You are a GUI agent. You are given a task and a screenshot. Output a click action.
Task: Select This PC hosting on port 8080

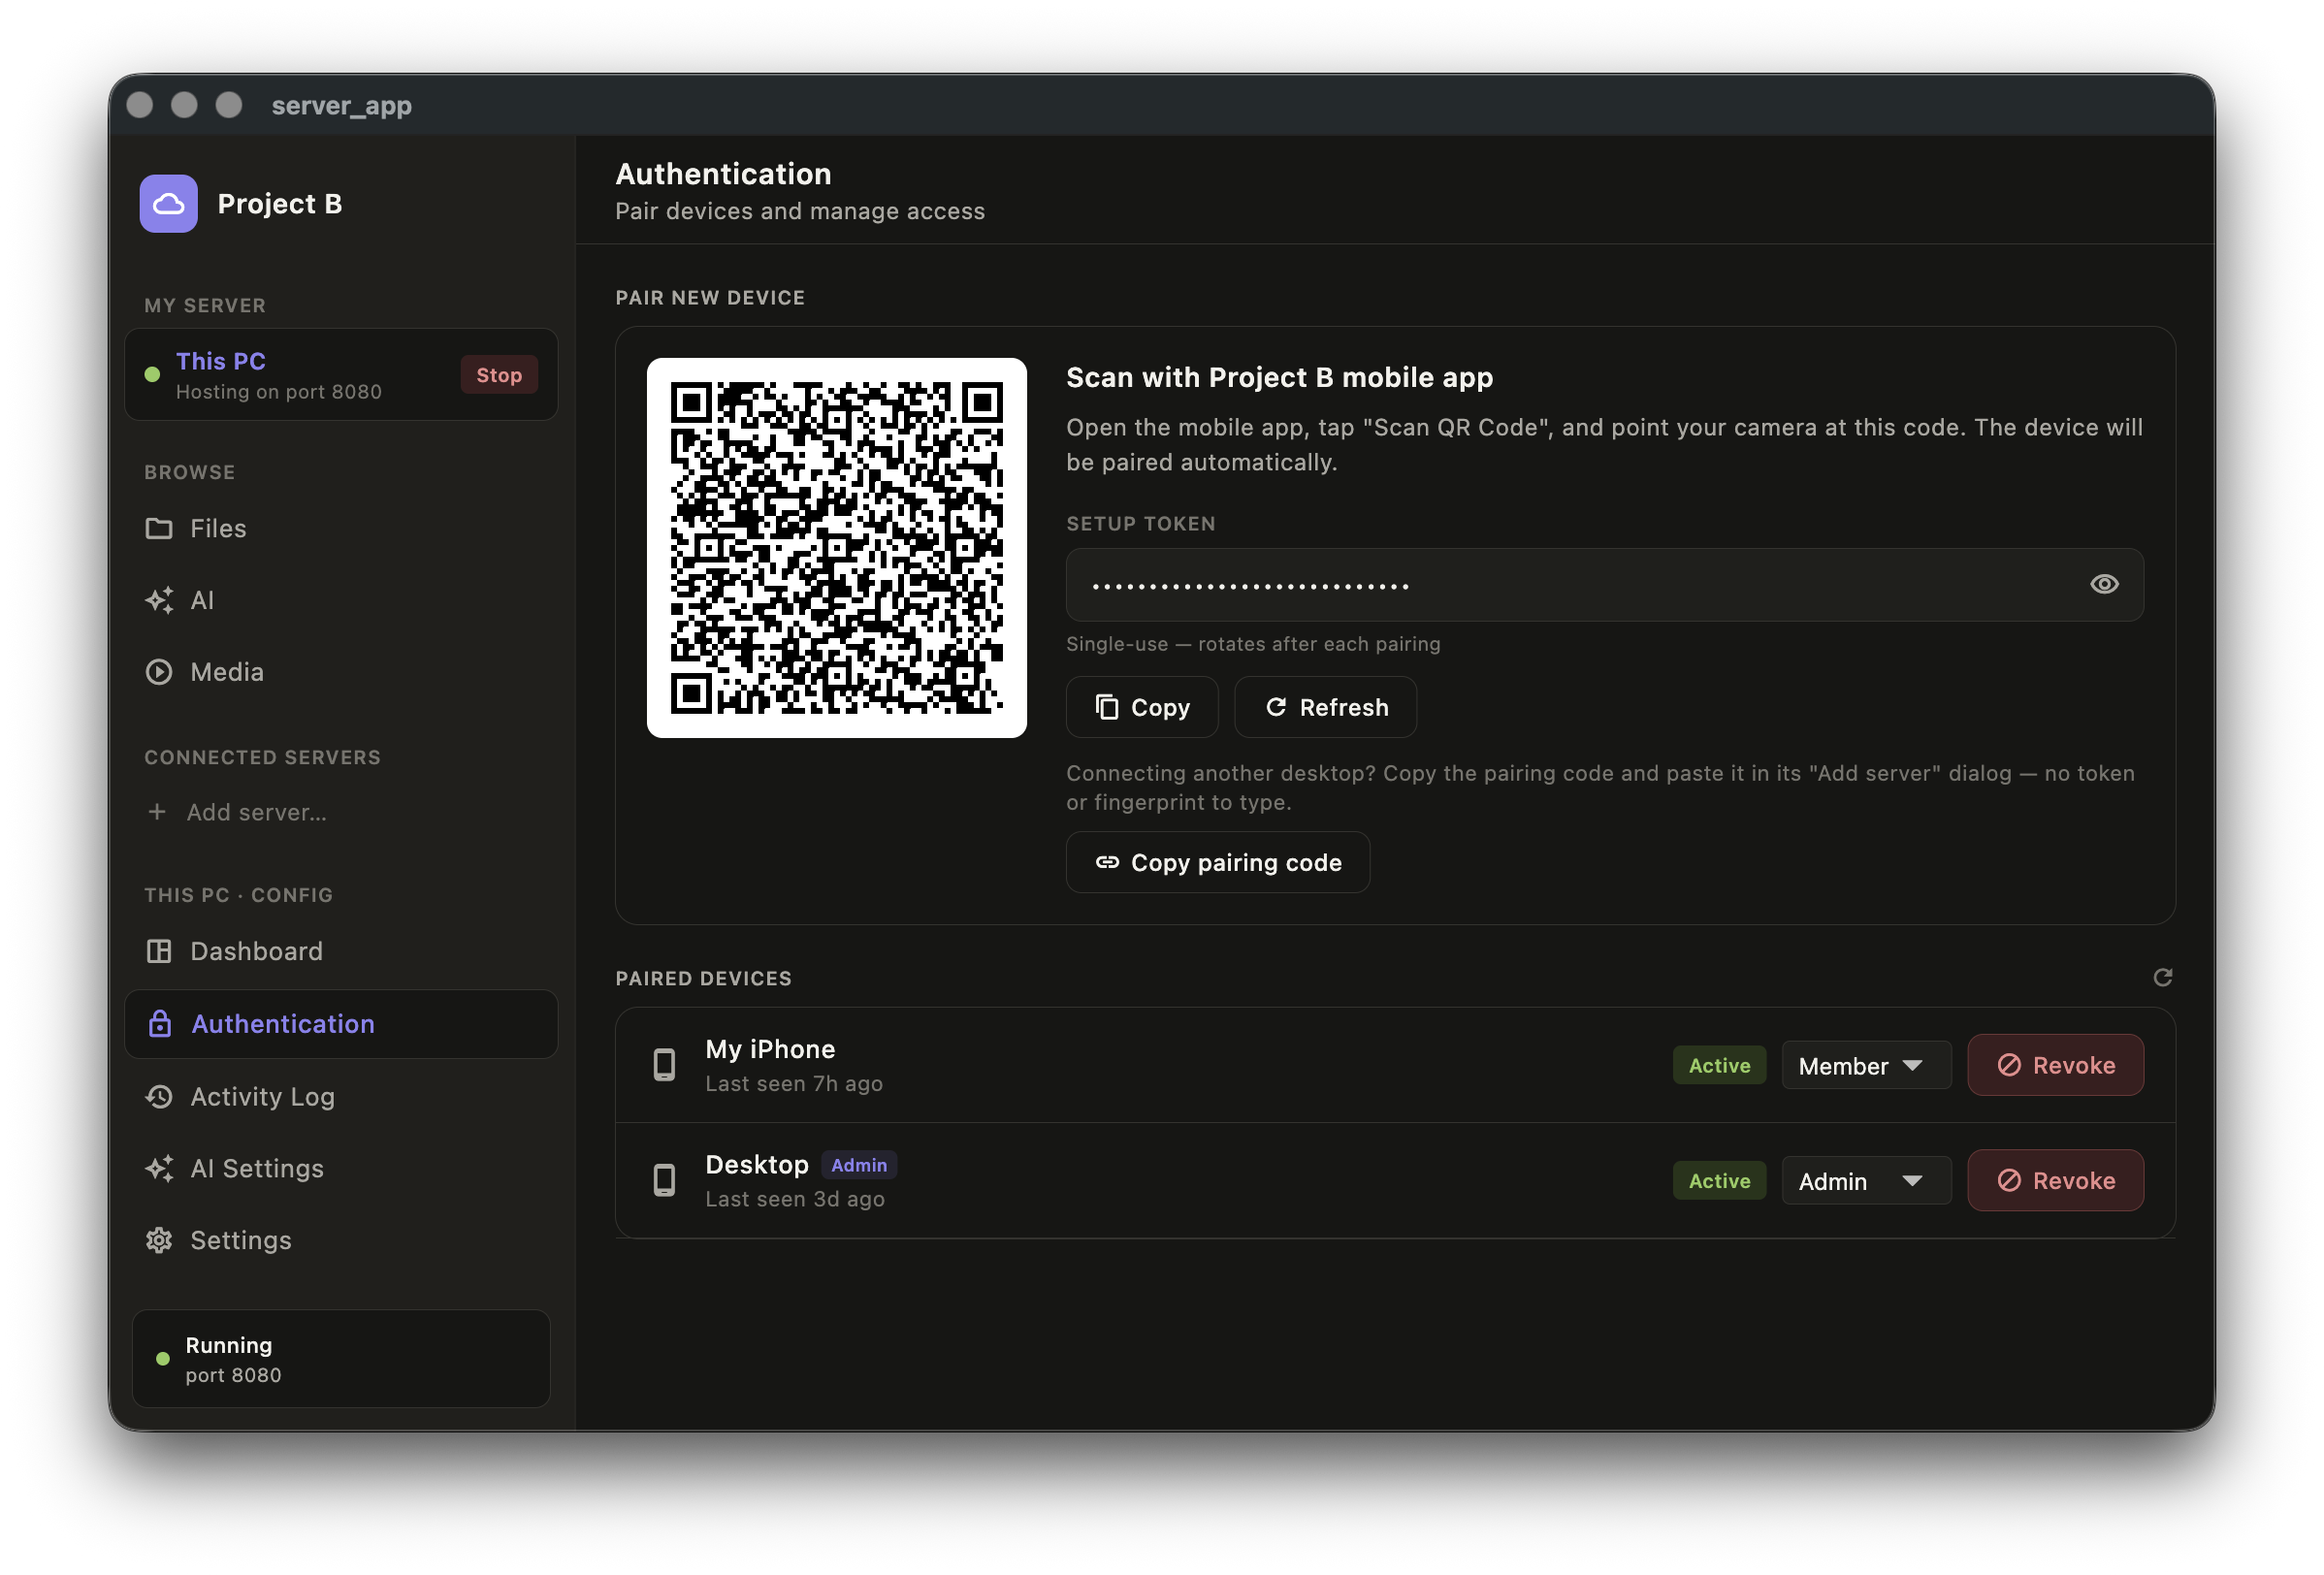click(x=340, y=375)
